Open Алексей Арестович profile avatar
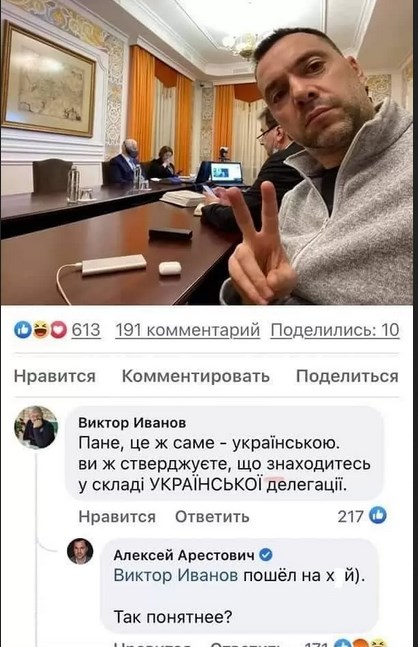This screenshot has height=647, width=418. pos(80,551)
